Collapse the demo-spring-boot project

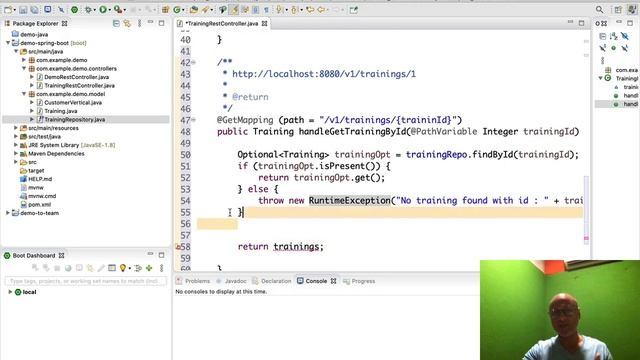tap(8, 43)
